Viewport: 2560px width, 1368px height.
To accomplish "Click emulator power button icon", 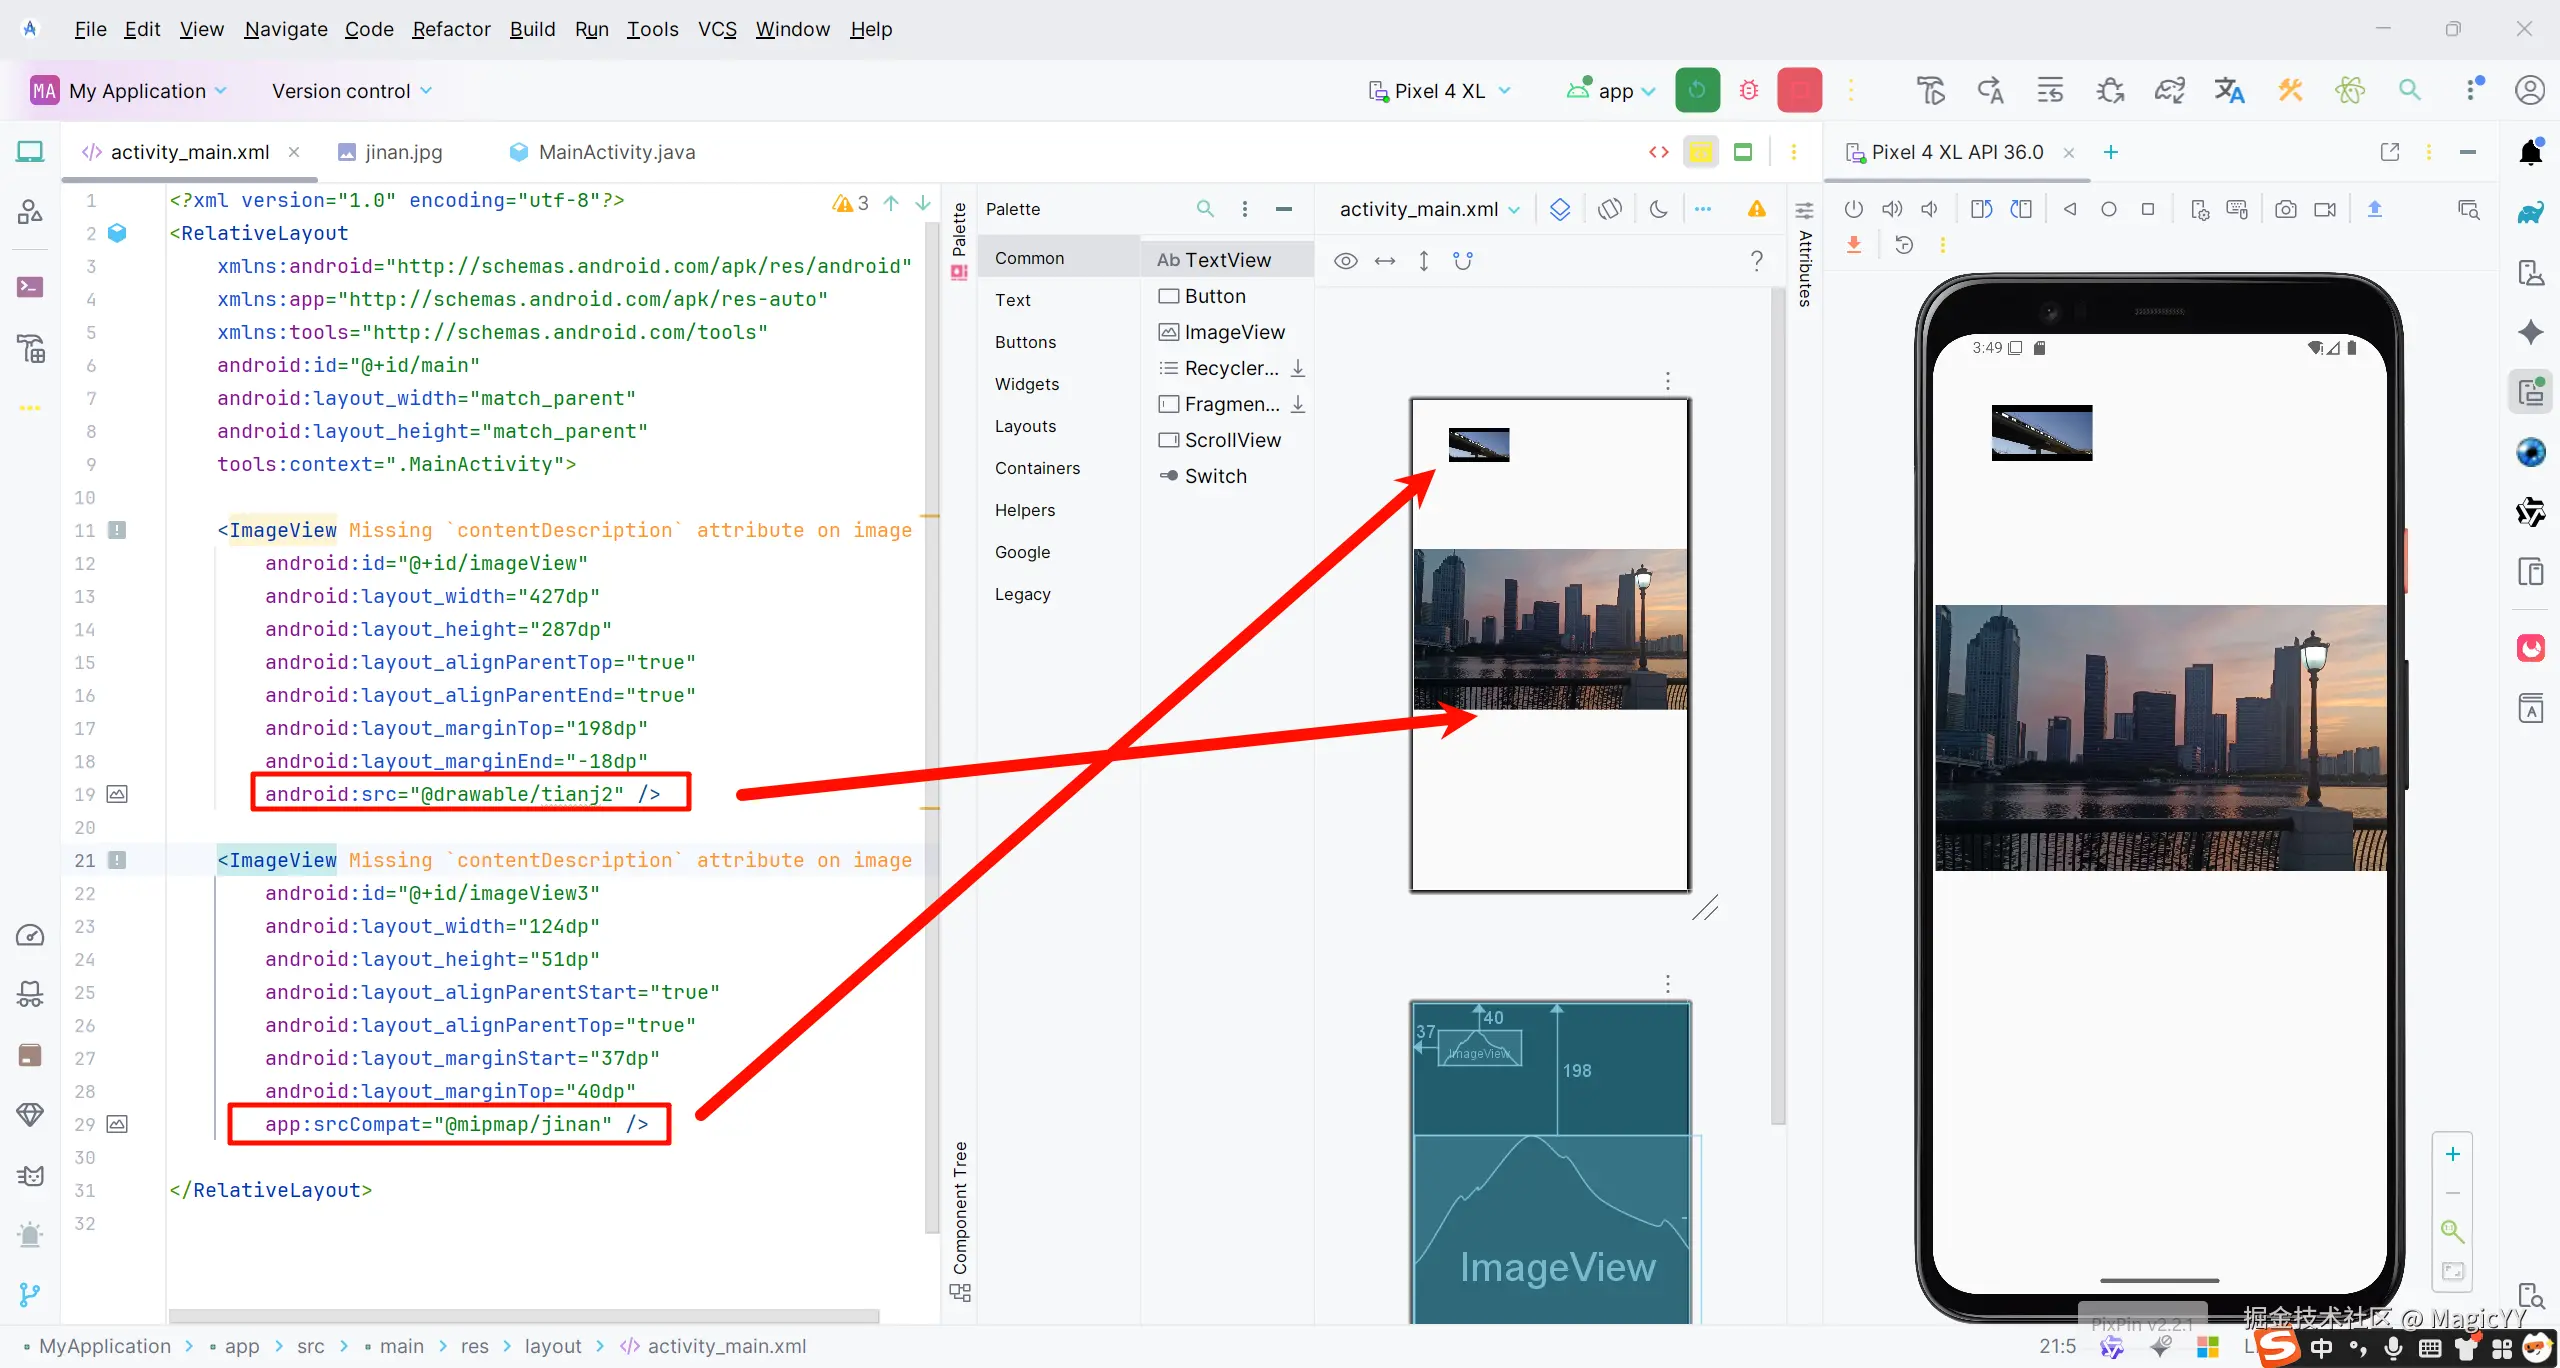I will [x=1853, y=209].
